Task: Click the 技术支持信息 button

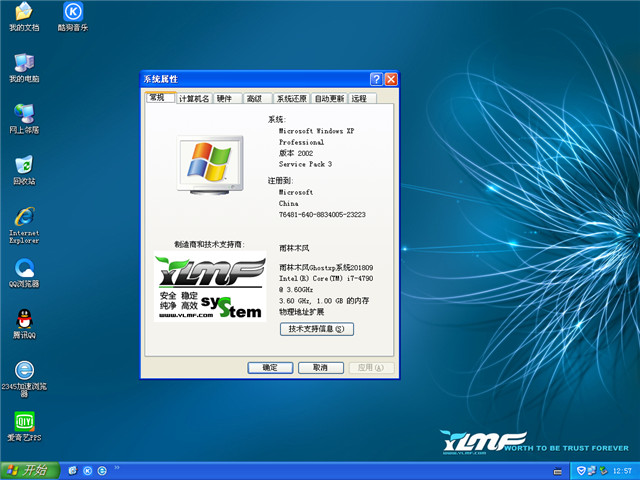Action: (x=316, y=329)
